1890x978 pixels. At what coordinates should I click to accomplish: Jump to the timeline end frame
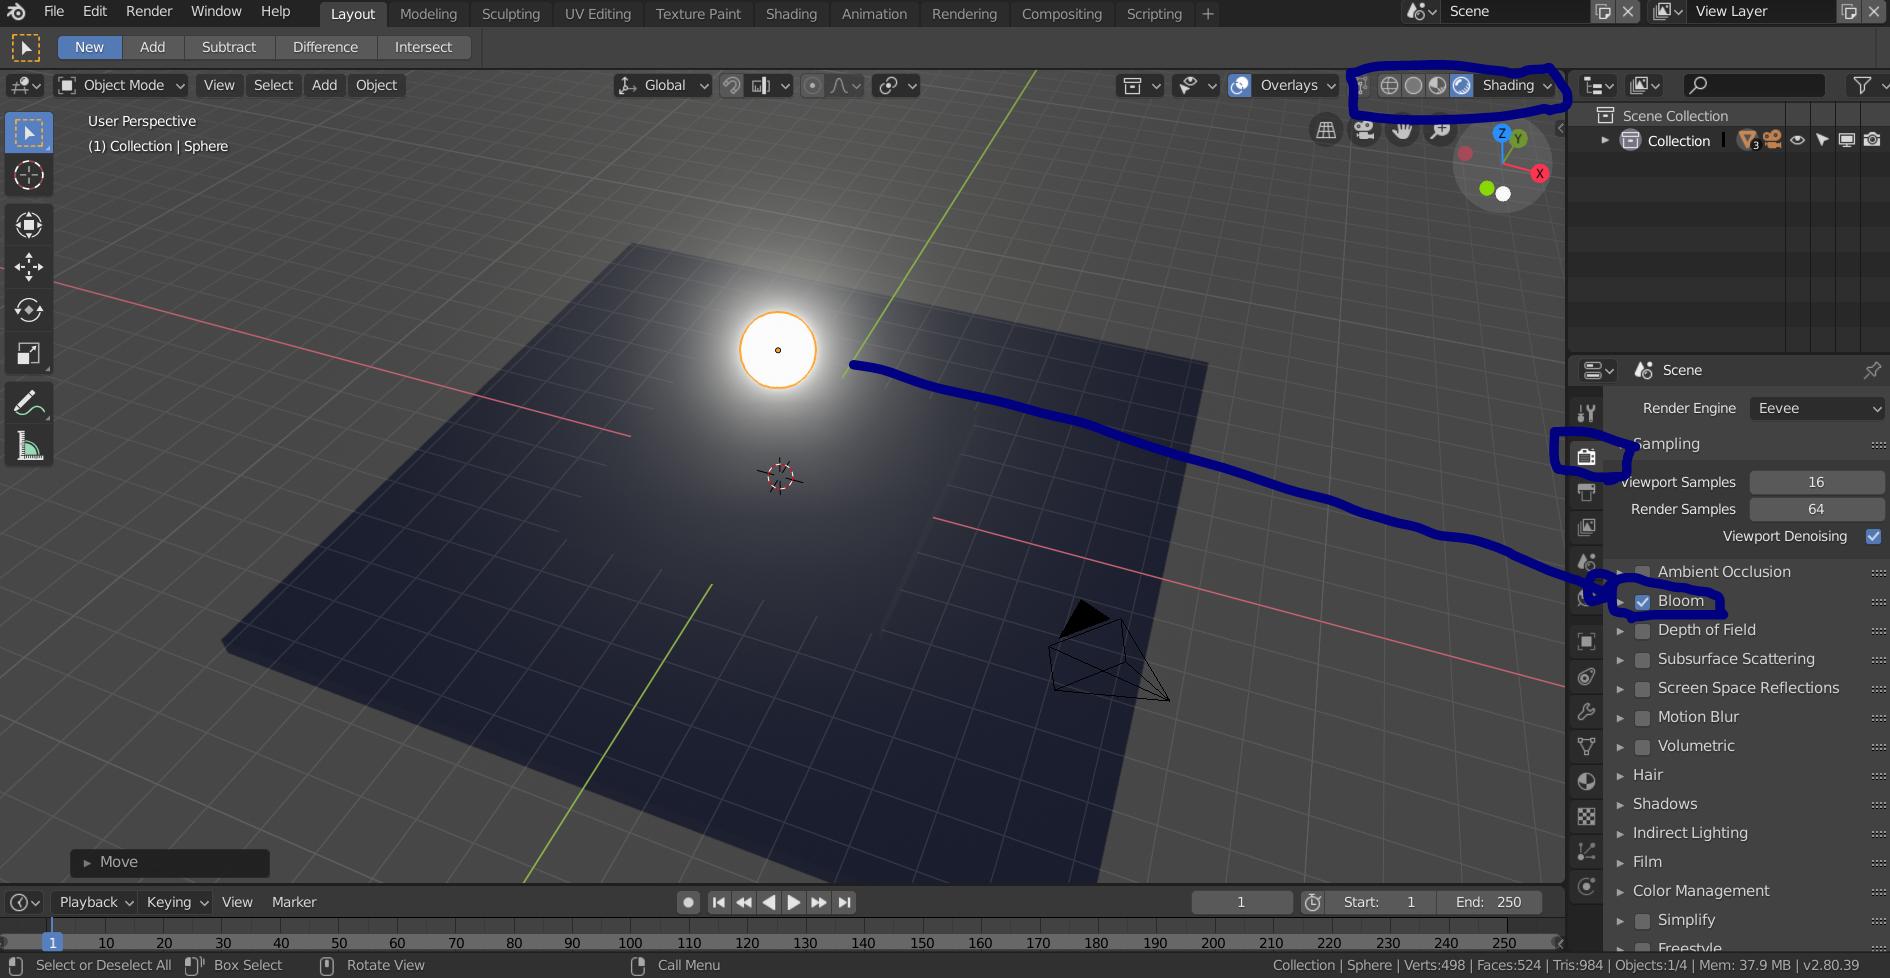(845, 902)
